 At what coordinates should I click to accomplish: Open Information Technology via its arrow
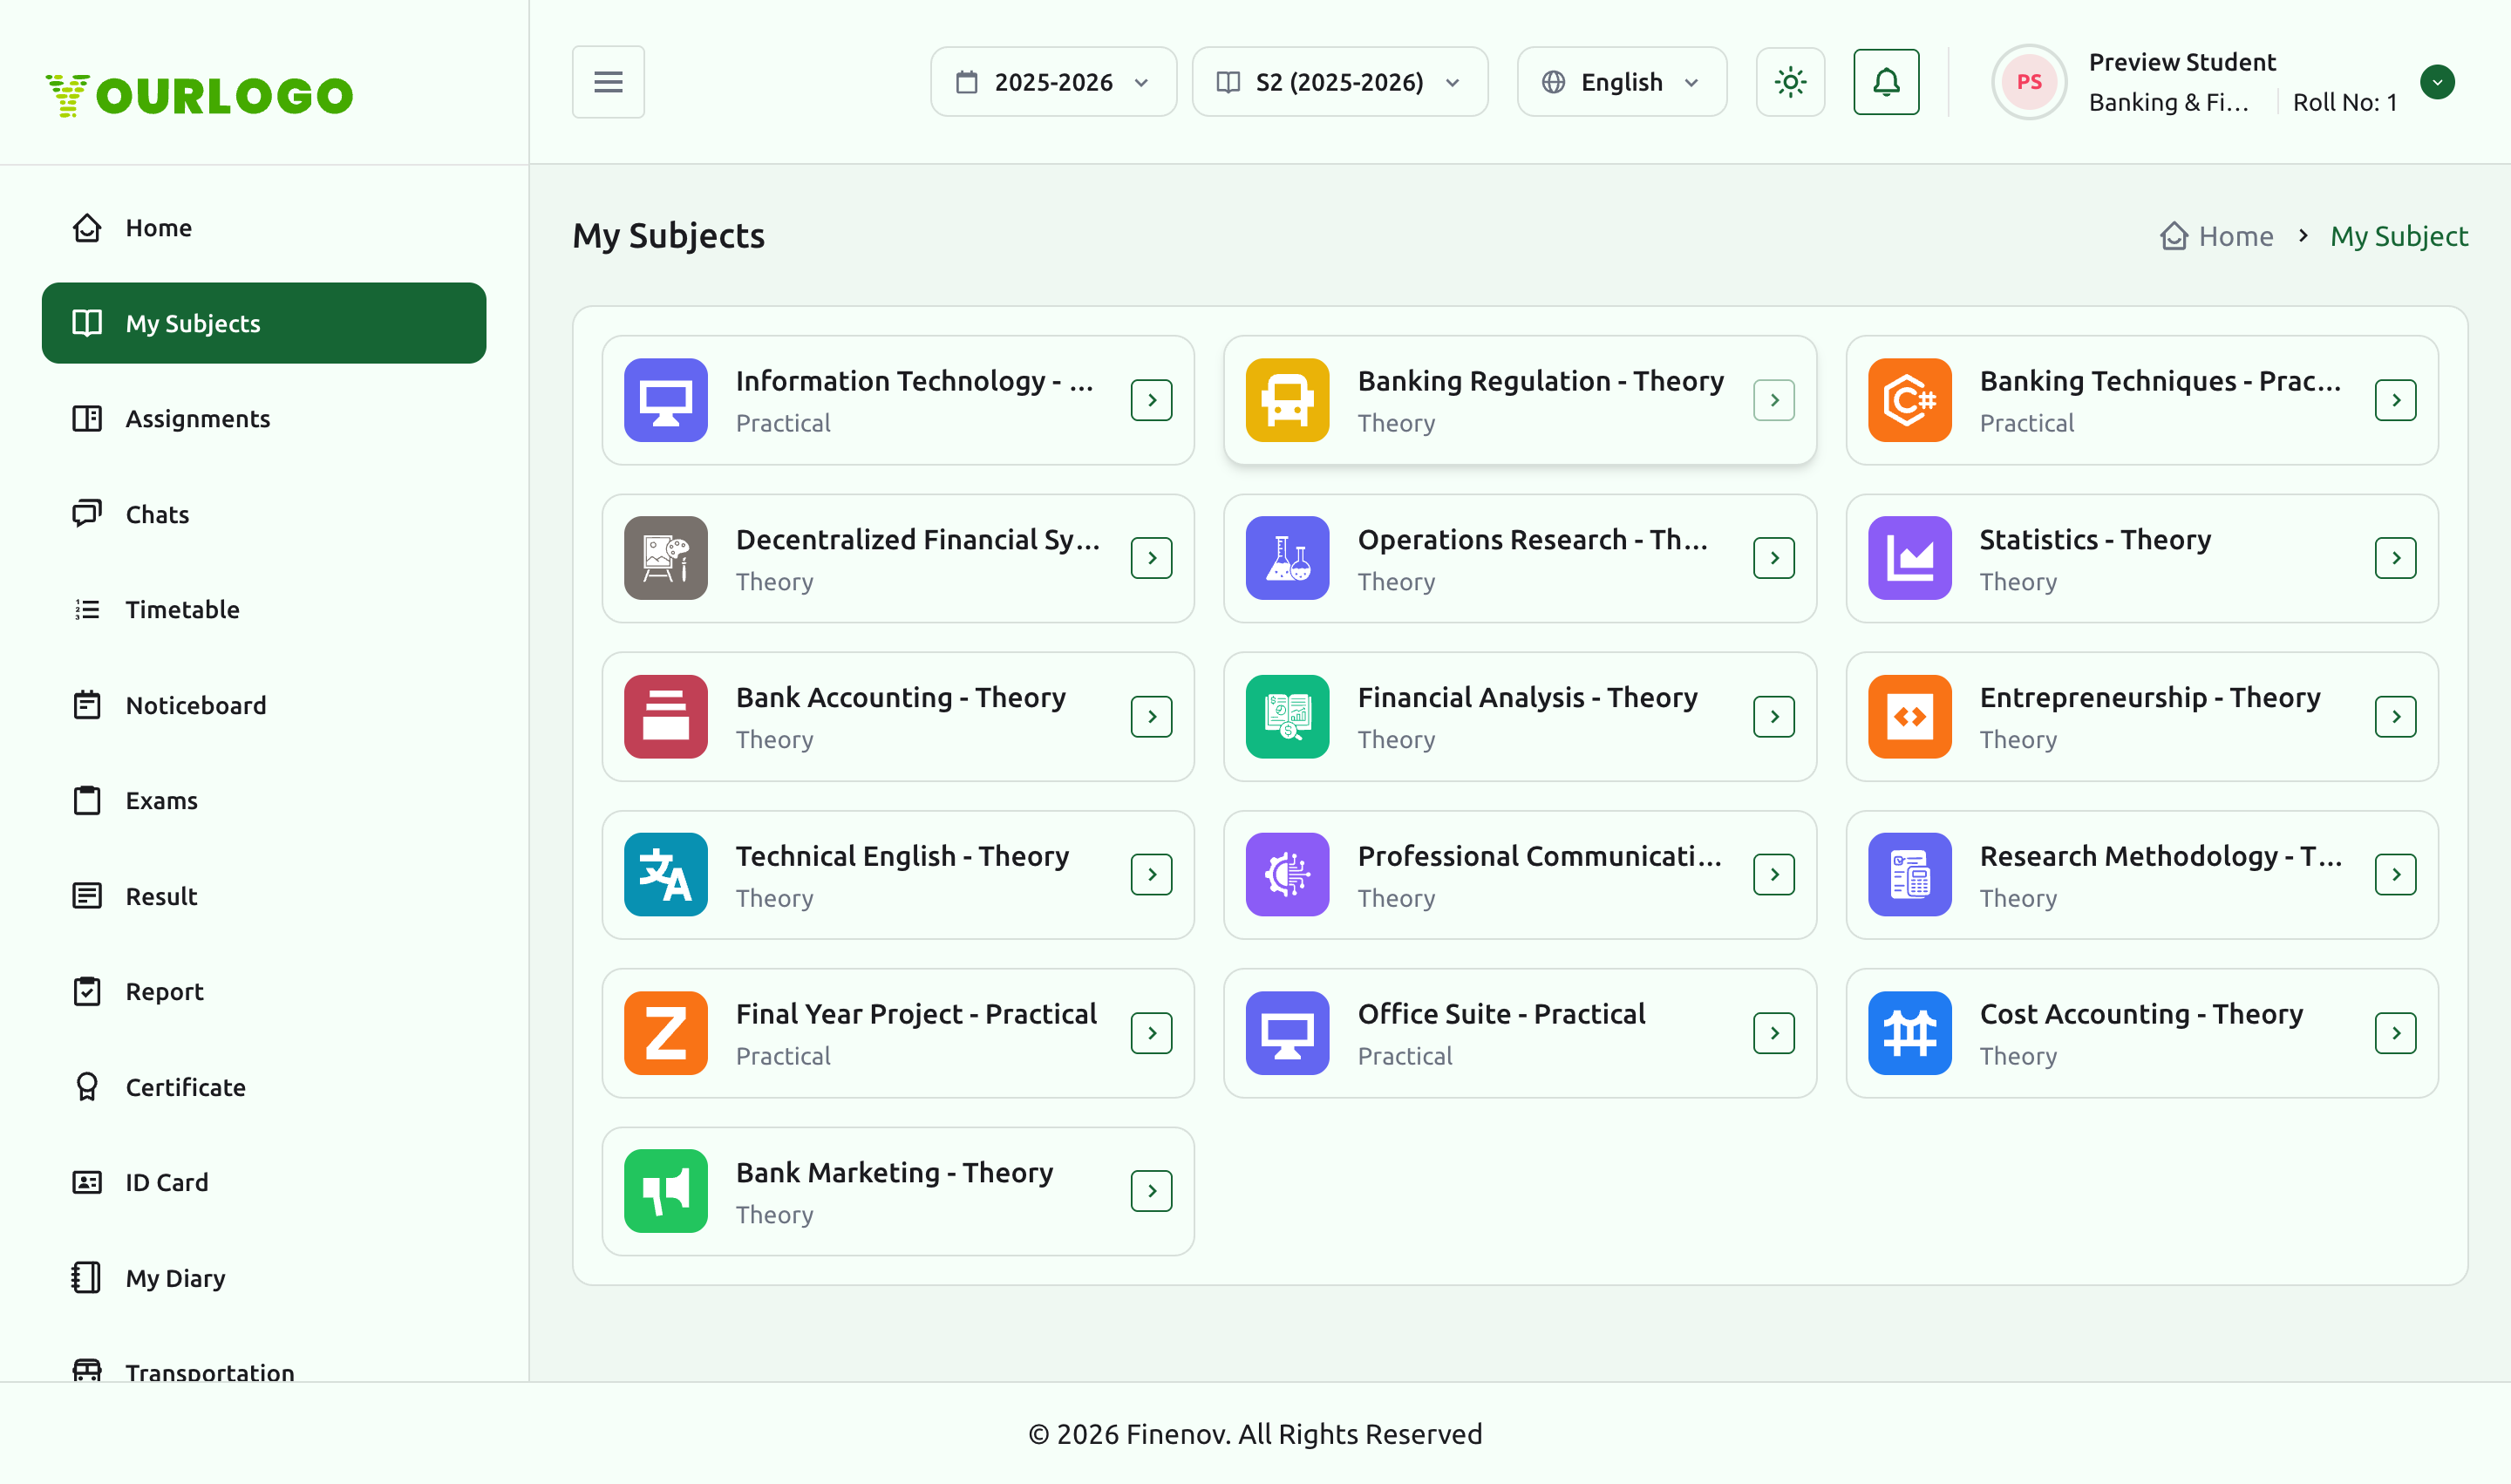pyautogui.click(x=1151, y=400)
